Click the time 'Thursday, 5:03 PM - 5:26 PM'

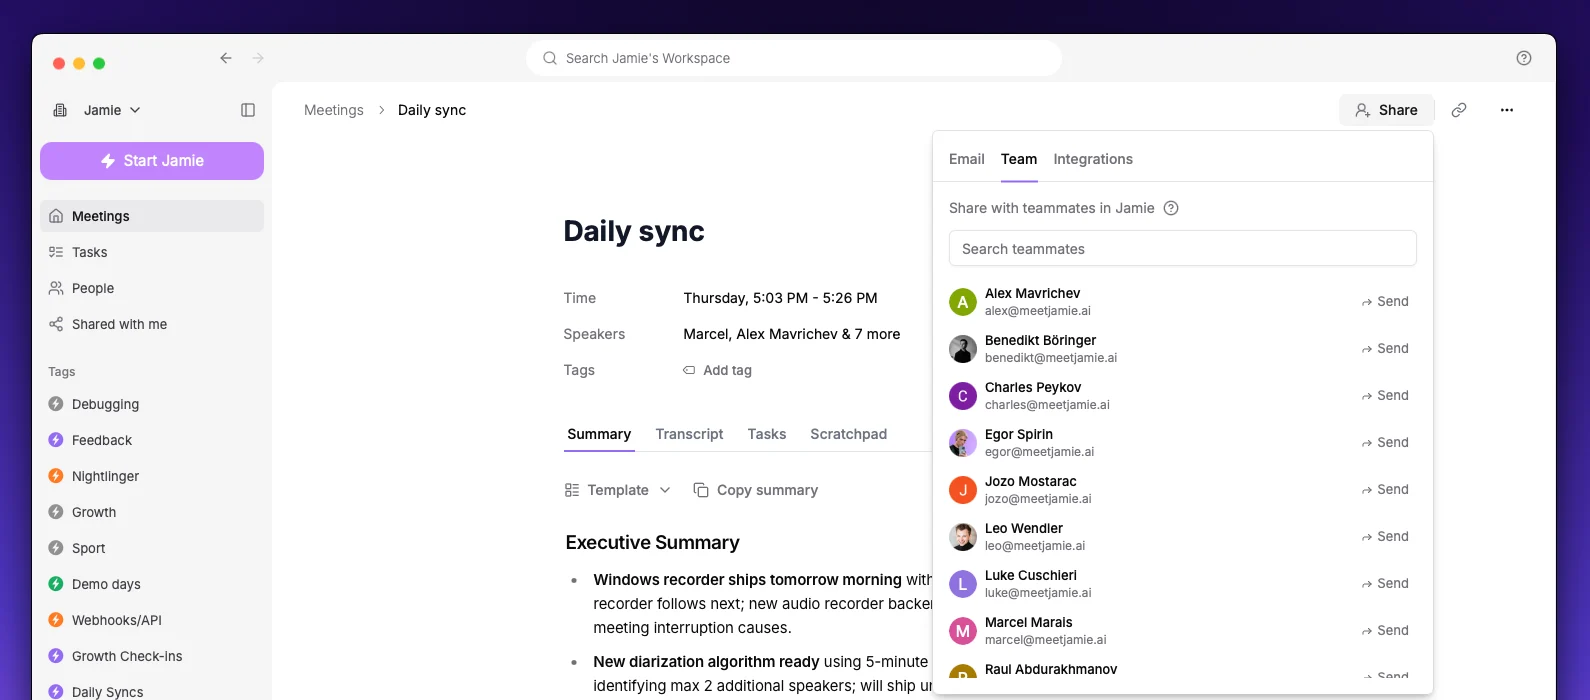tap(781, 298)
